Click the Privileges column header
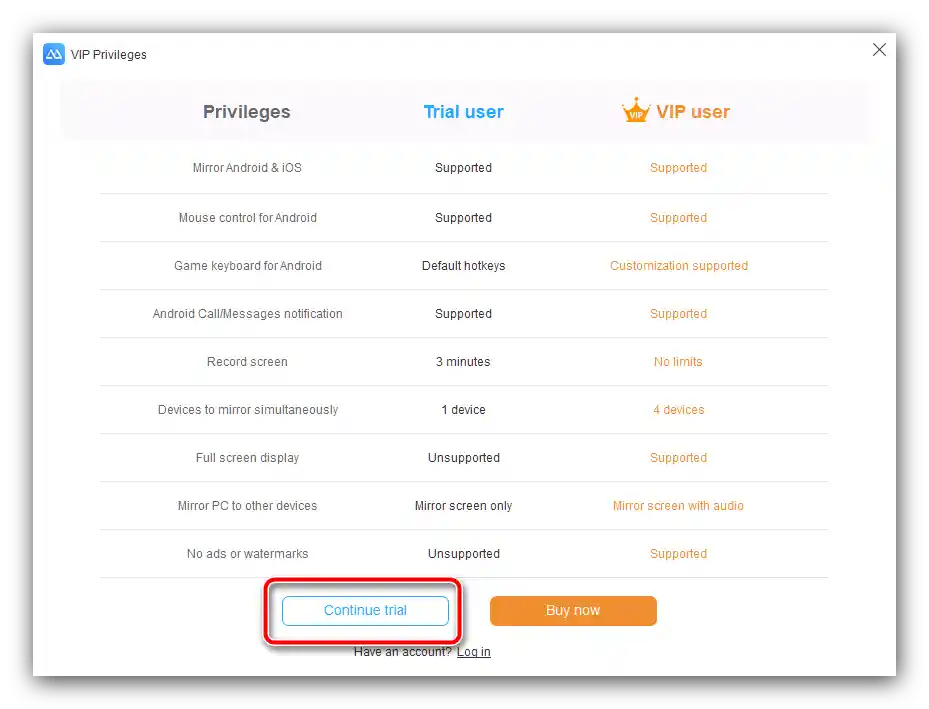This screenshot has width=929, height=709. [x=246, y=111]
